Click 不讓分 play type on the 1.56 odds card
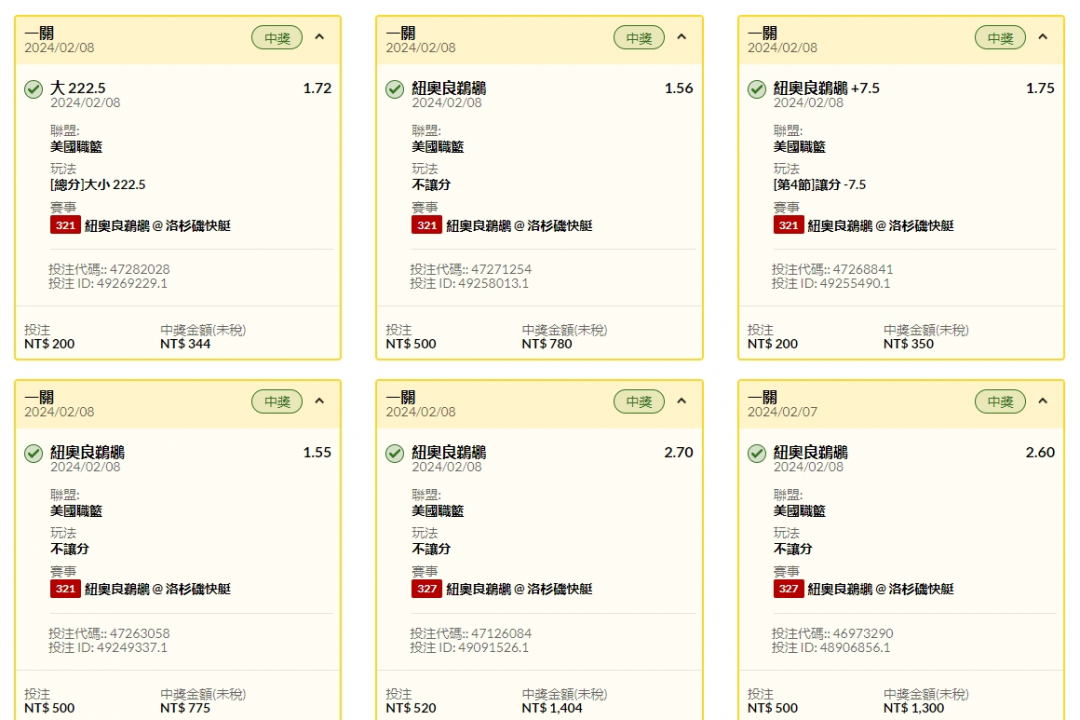This screenshot has width=1080, height=720. coord(431,185)
